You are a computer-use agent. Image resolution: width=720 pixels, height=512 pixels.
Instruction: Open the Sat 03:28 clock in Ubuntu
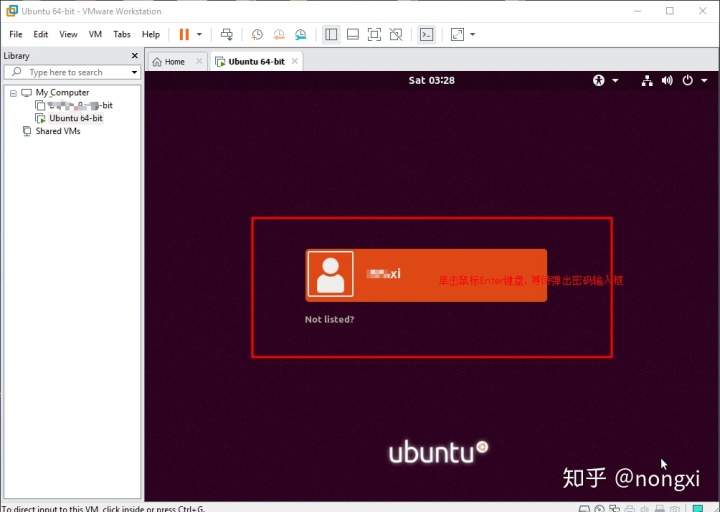pos(432,80)
